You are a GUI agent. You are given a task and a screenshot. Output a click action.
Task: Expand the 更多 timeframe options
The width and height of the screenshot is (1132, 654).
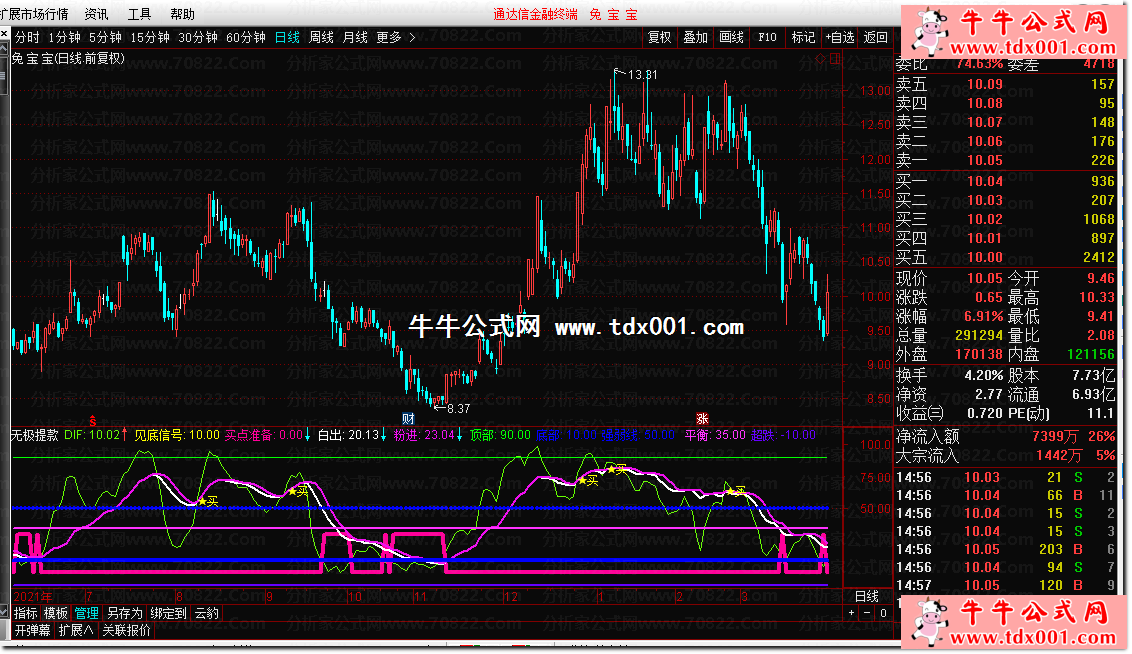tap(393, 37)
